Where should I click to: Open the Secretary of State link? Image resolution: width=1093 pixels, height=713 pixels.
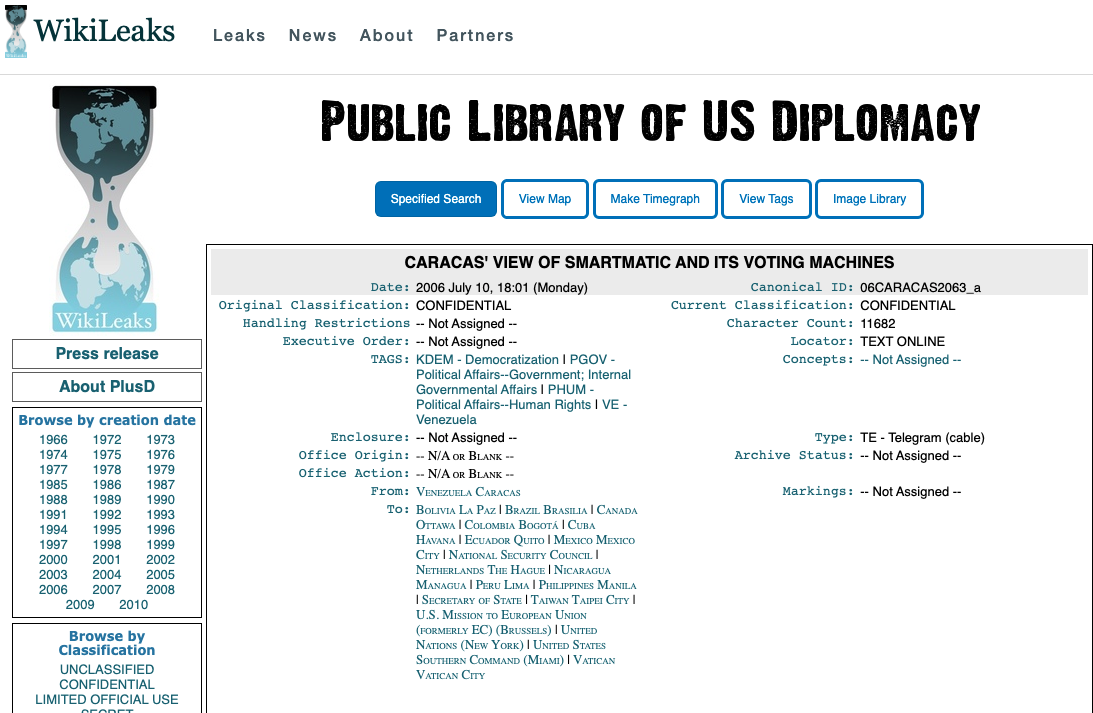[x=472, y=600]
